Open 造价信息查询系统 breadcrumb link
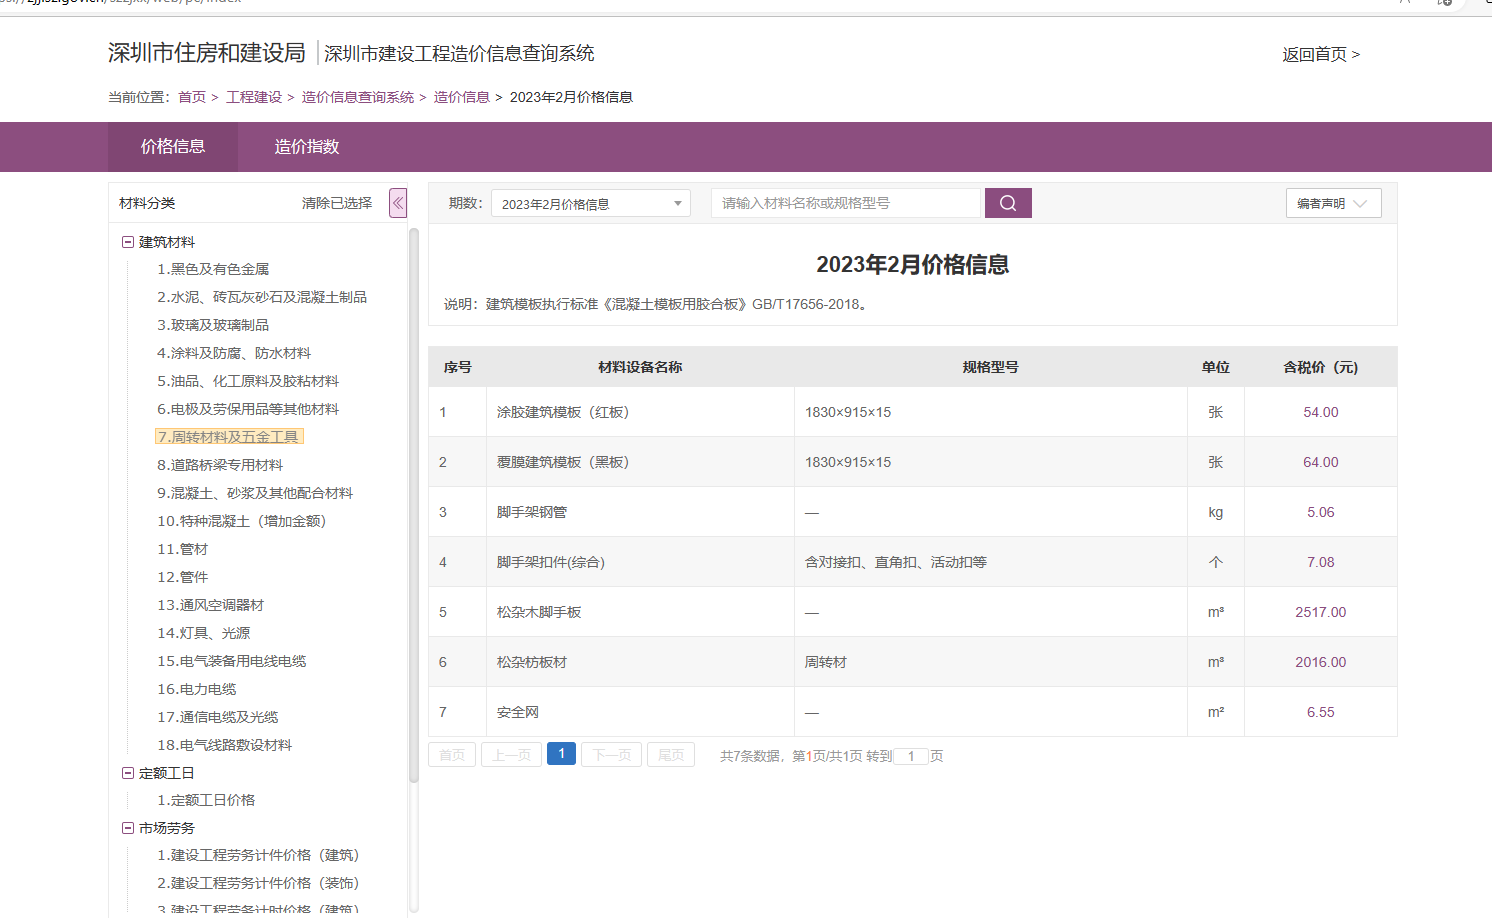This screenshot has width=1492, height=918. pyautogui.click(x=358, y=97)
